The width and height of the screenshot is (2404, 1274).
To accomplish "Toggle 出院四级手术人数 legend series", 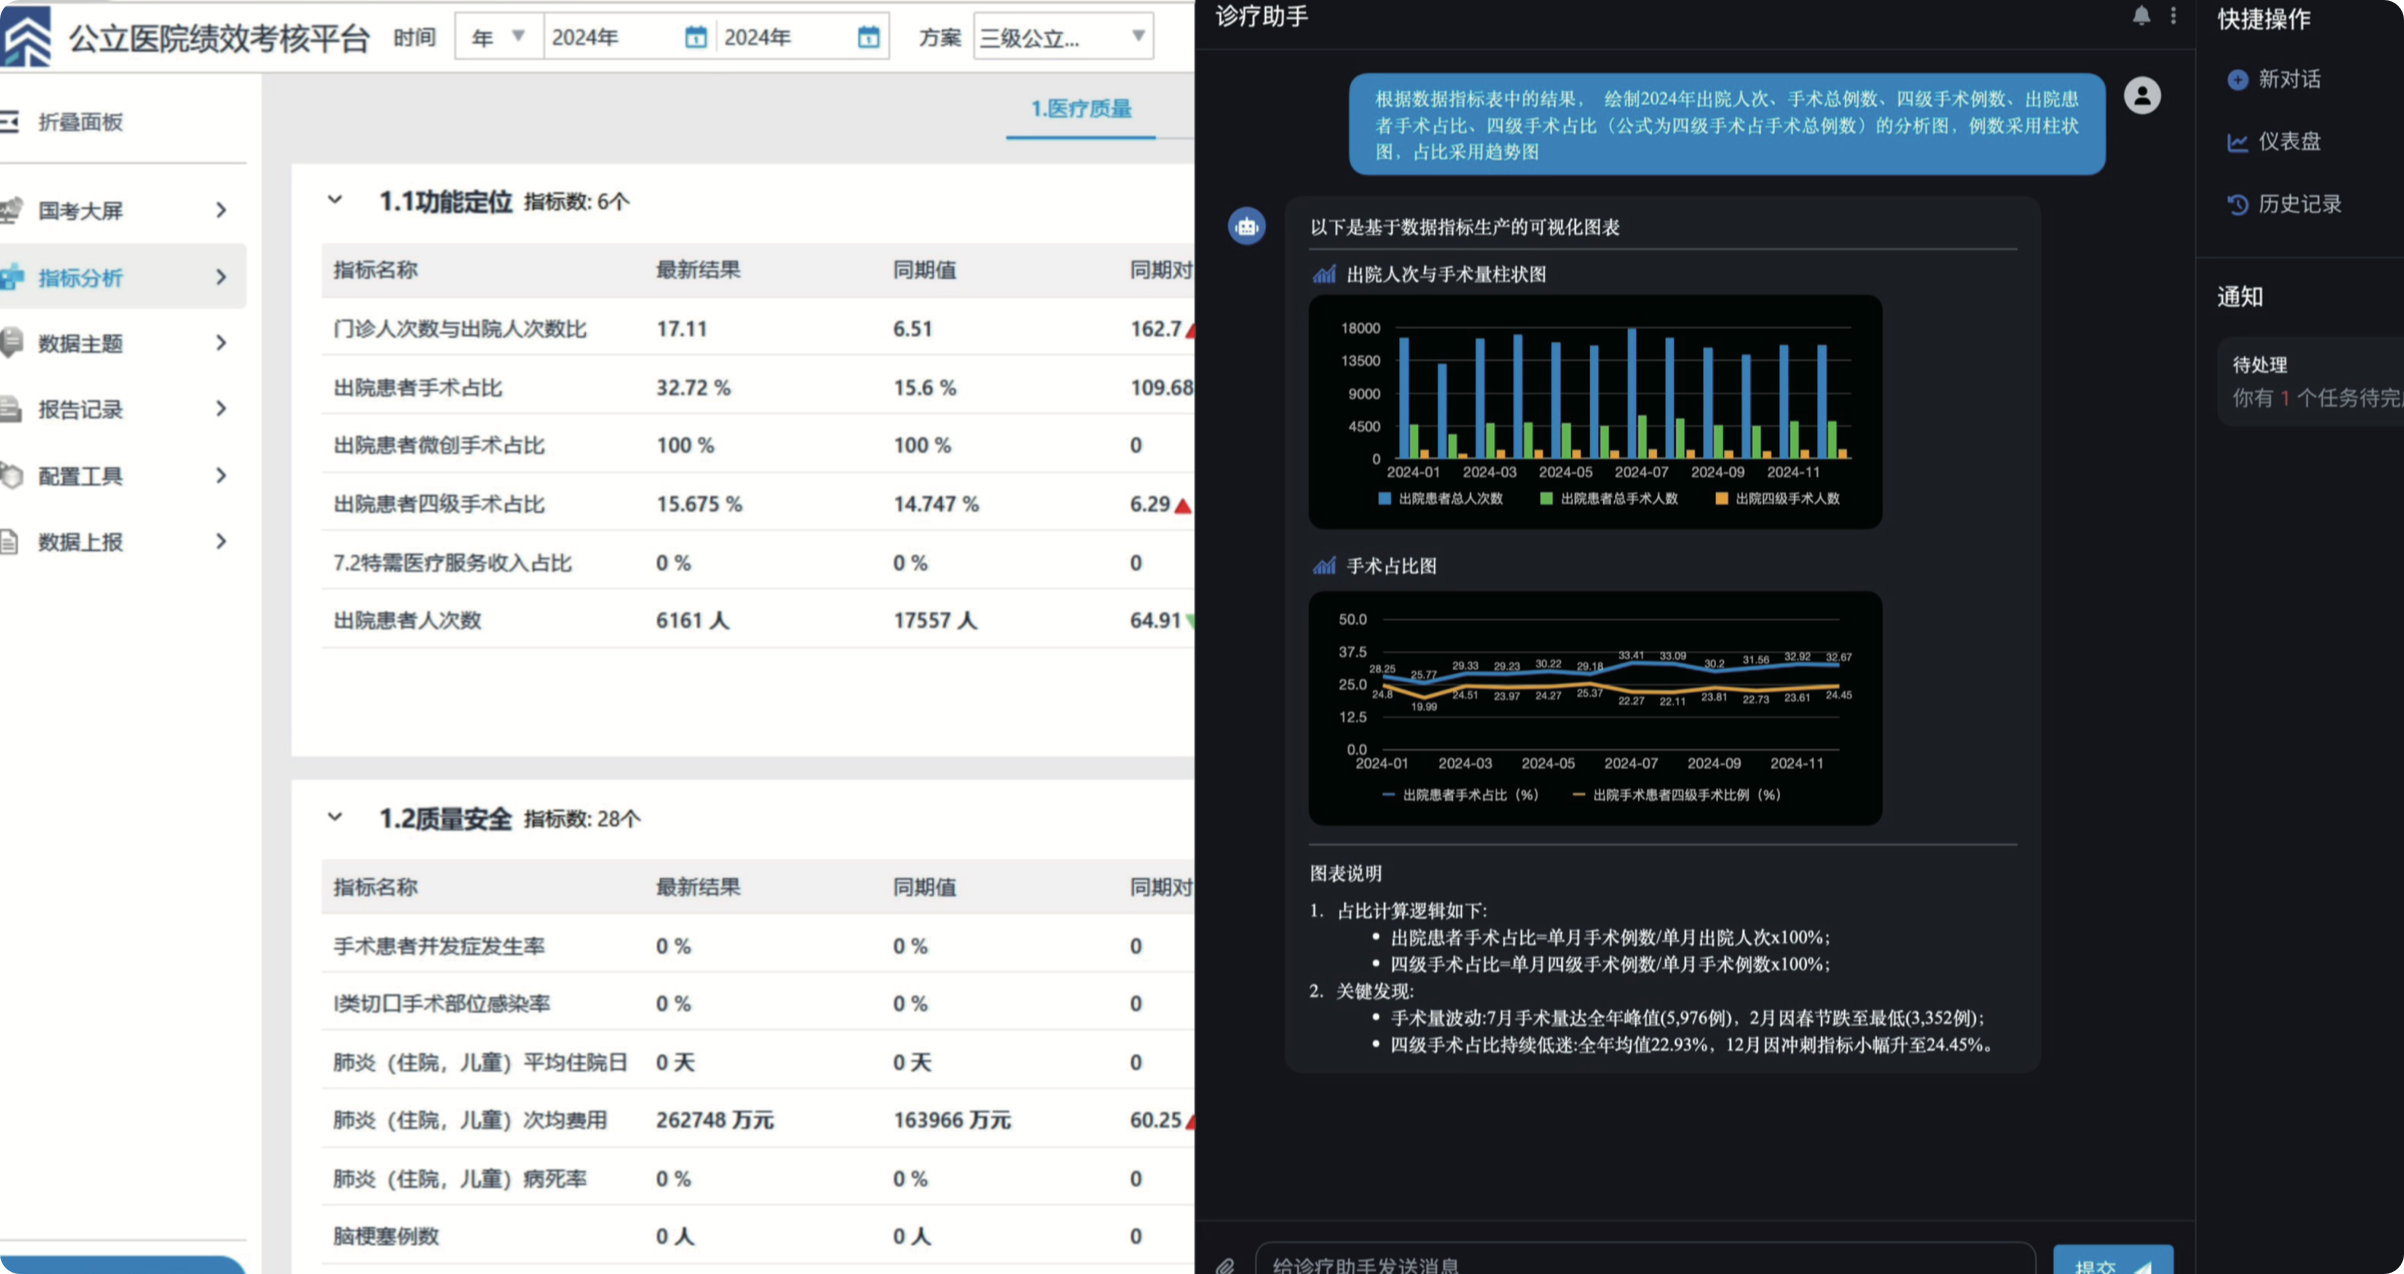I will (1778, 498).
